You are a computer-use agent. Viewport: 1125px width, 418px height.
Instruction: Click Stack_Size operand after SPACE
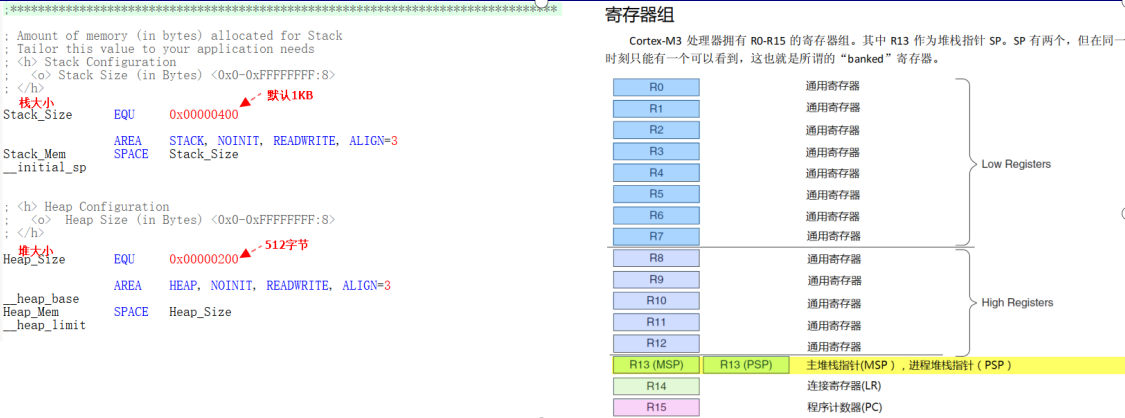(x=204, y=154)
